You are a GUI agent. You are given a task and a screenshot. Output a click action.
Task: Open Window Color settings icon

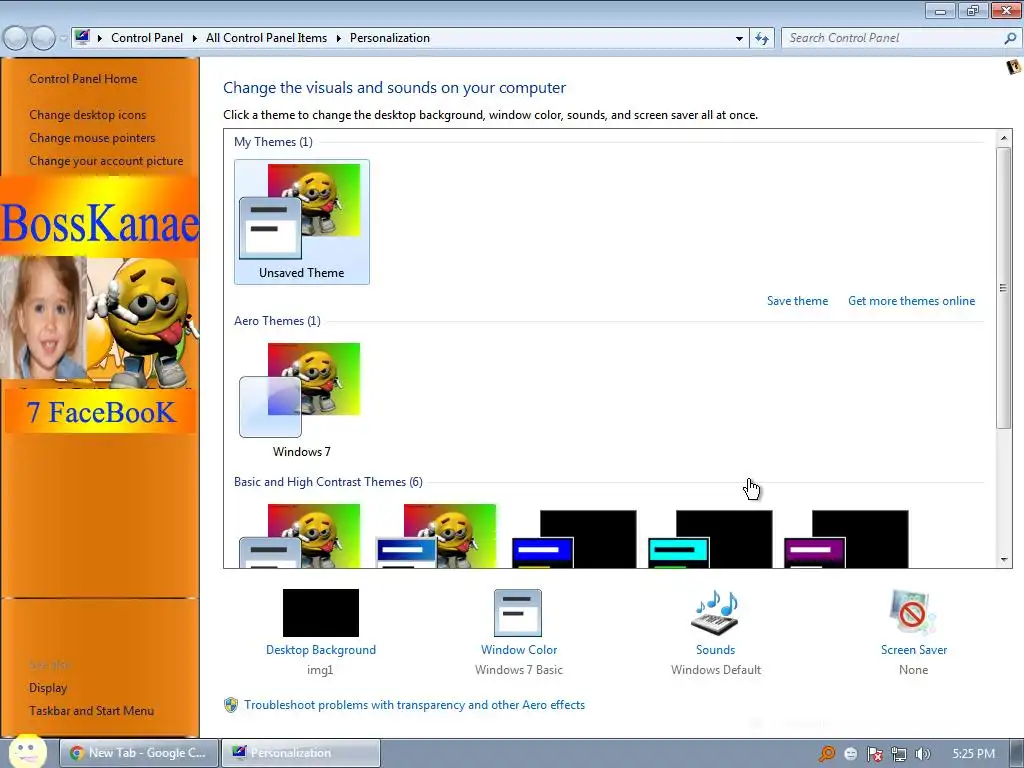click(x=518, y=613)
